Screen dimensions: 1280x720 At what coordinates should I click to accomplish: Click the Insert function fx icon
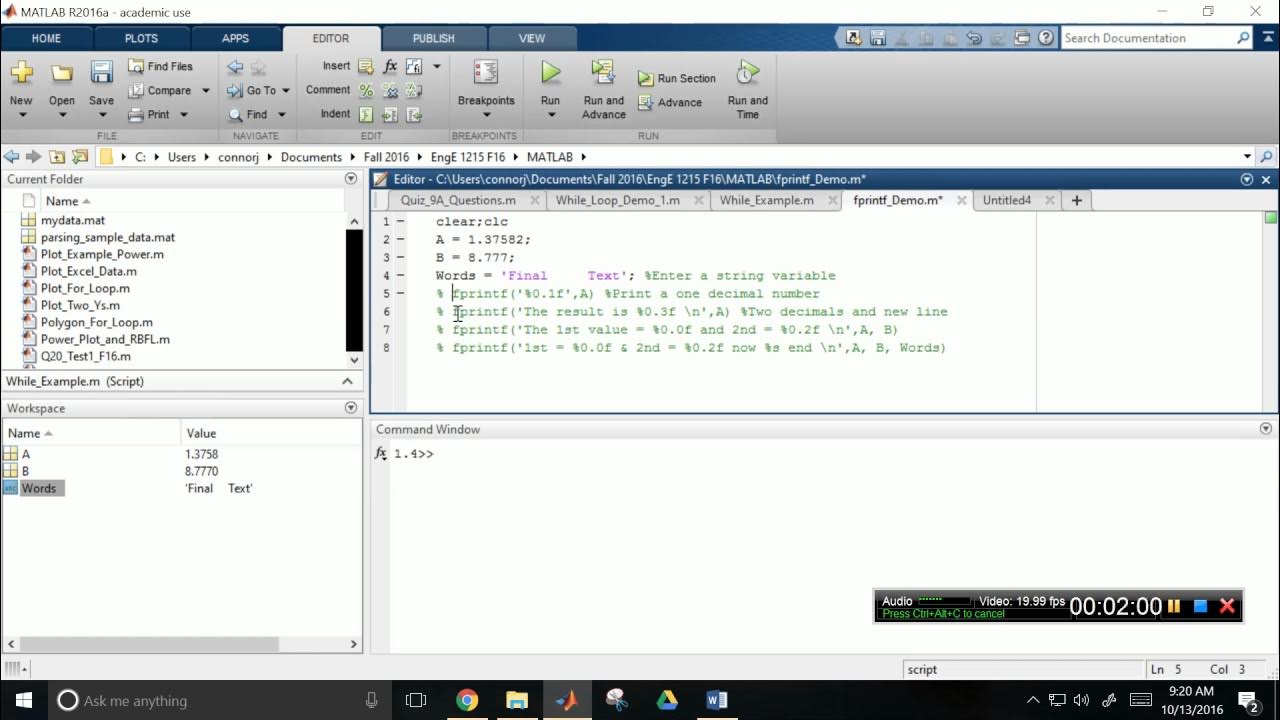[x=390, y=66]
